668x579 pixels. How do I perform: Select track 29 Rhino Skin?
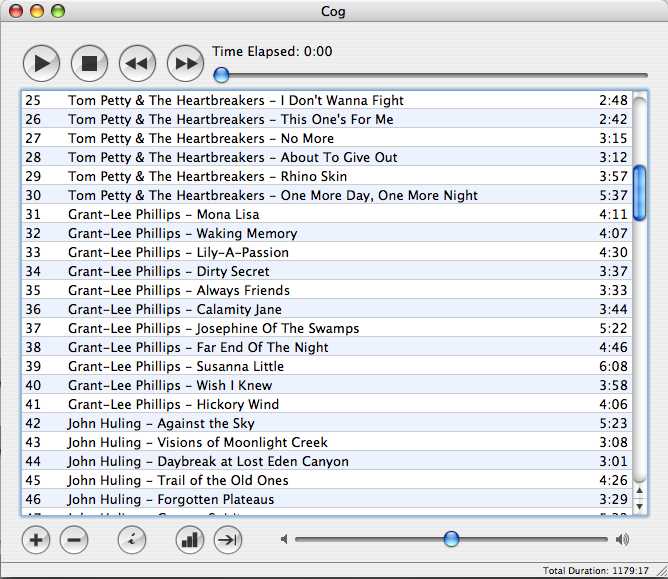[x=327, y=176]
